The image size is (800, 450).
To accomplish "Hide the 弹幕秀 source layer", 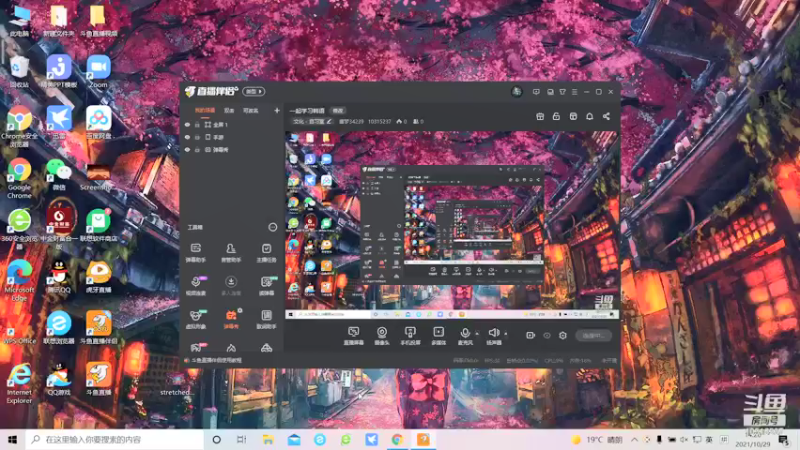I will [187, 150].
